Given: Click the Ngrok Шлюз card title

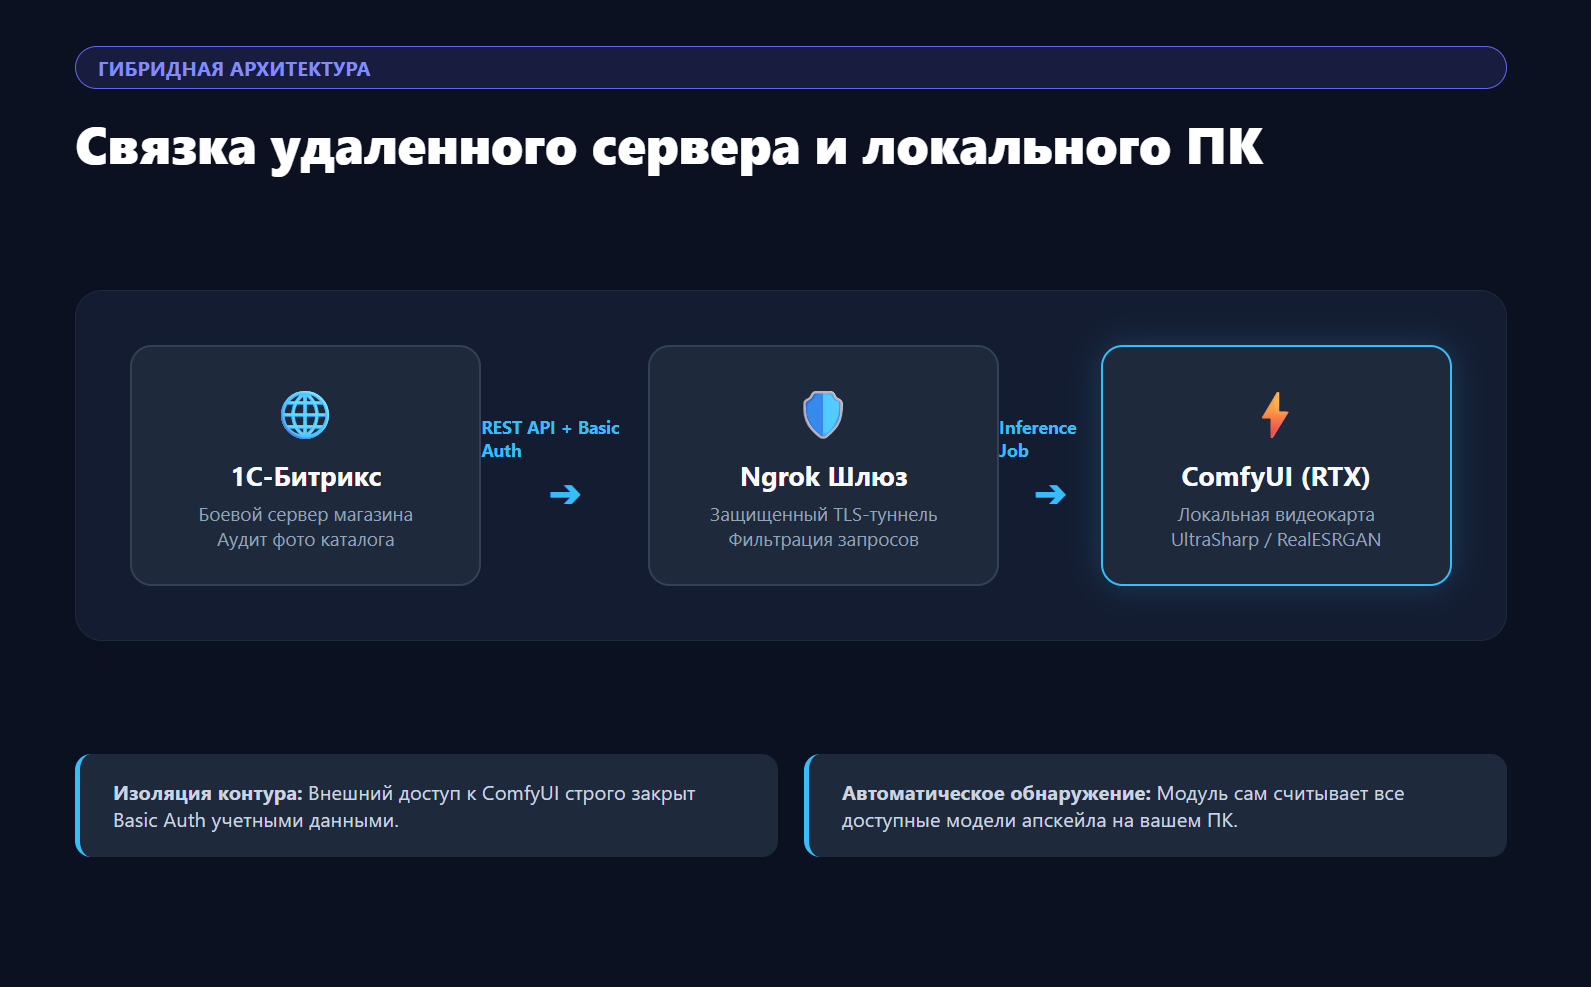Looking at the screenshot, I should coord(824,477).
